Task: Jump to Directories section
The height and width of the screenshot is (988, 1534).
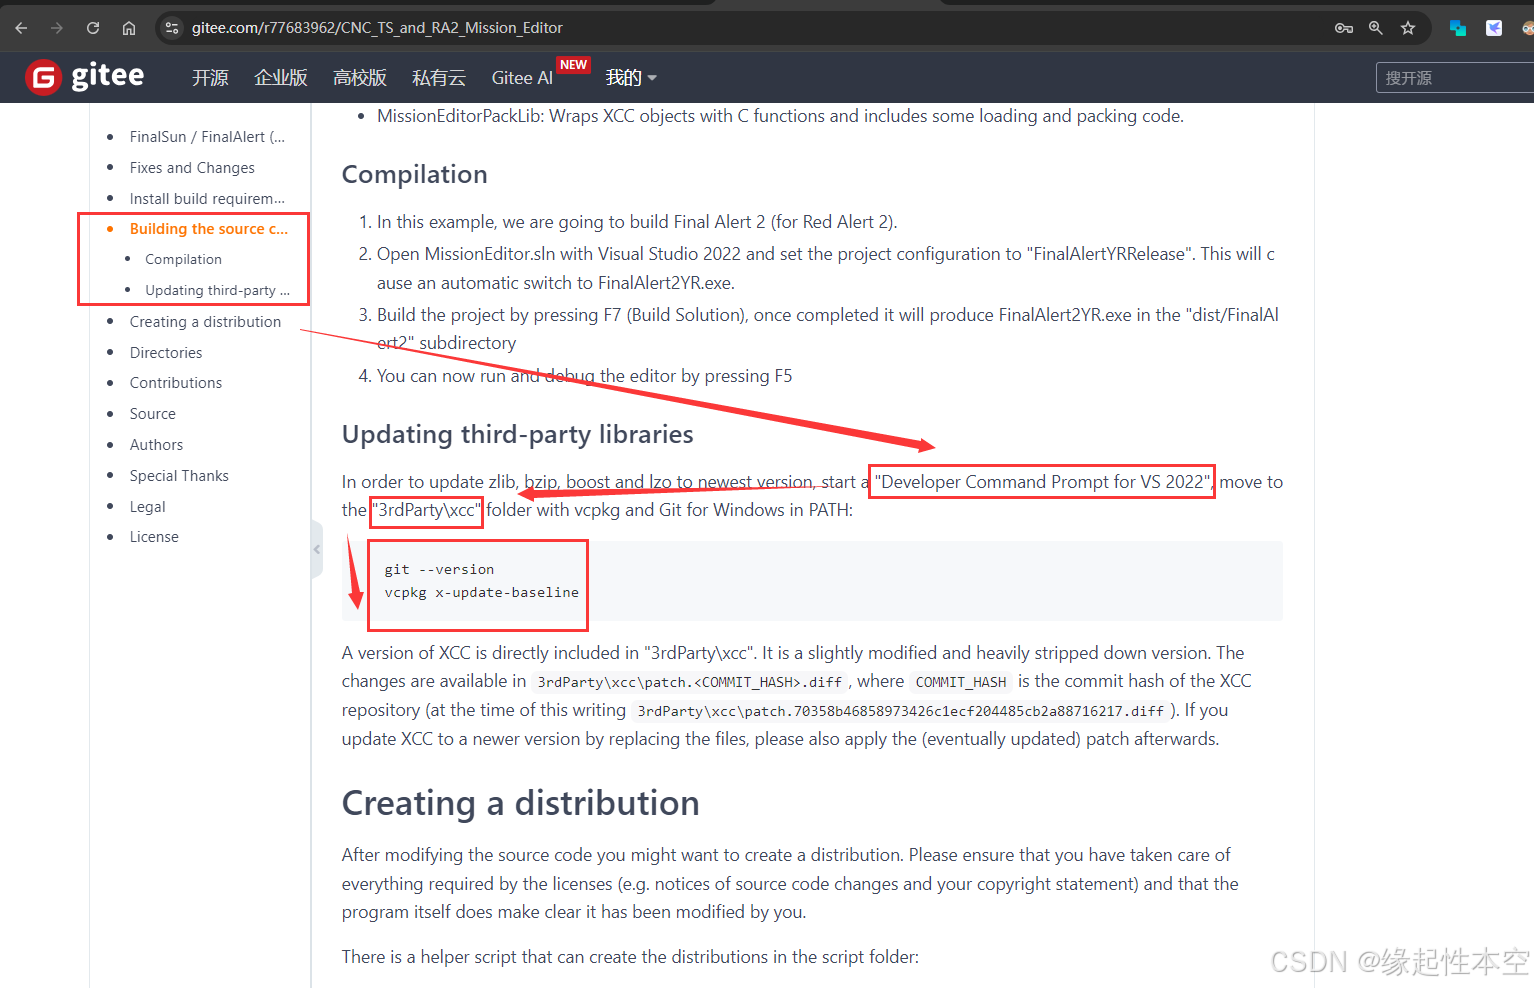Action: pyautogui.click(x=166, y=353)
